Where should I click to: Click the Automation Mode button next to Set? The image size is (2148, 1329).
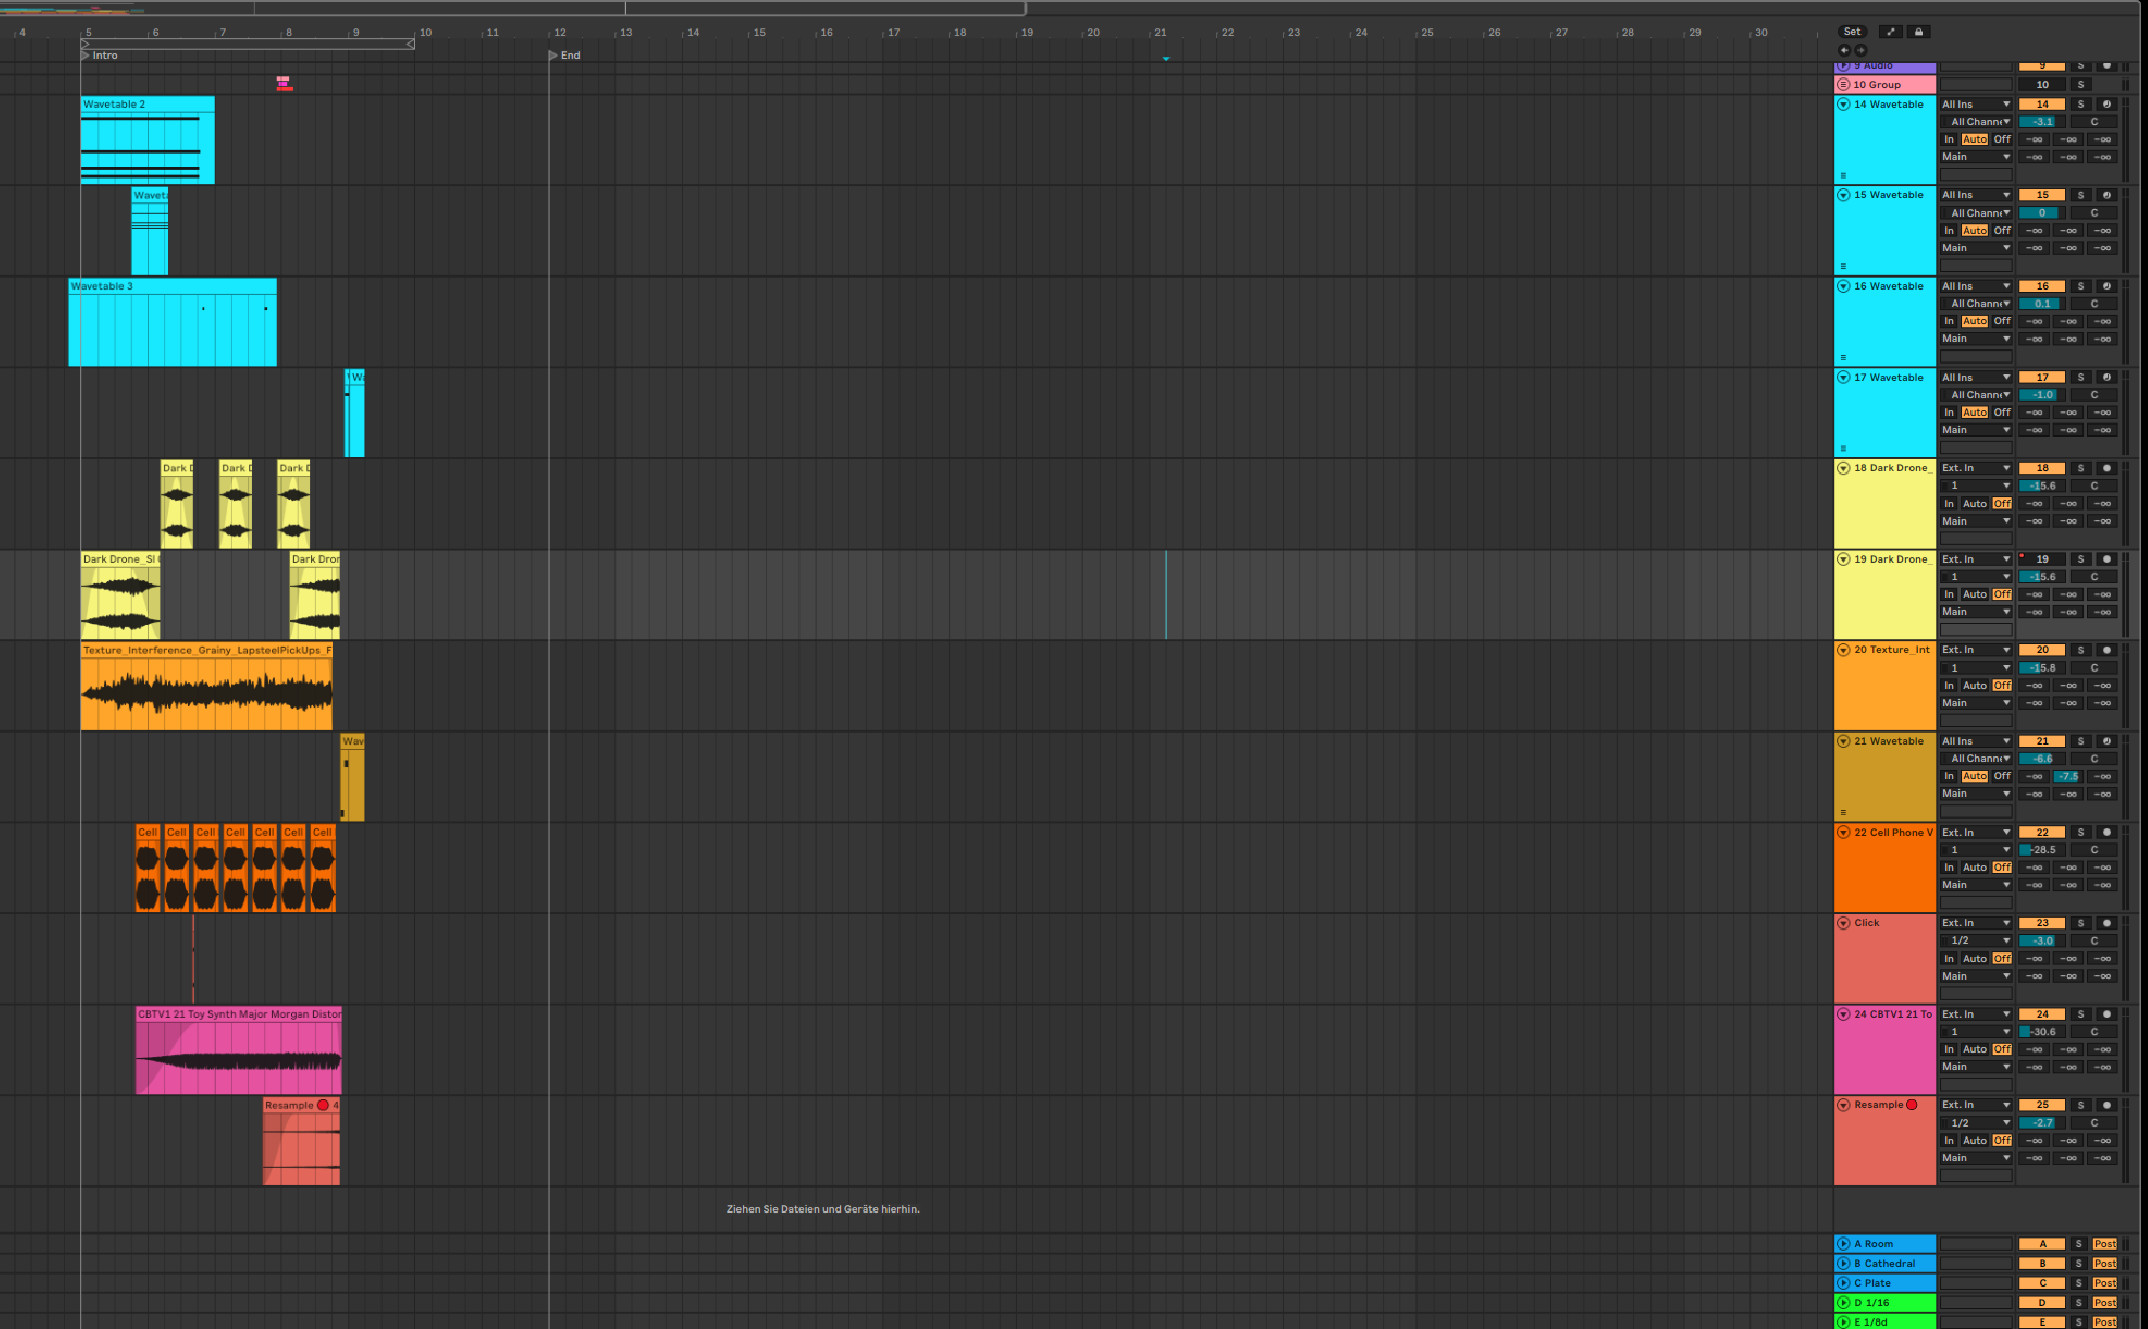(1890, 32)
